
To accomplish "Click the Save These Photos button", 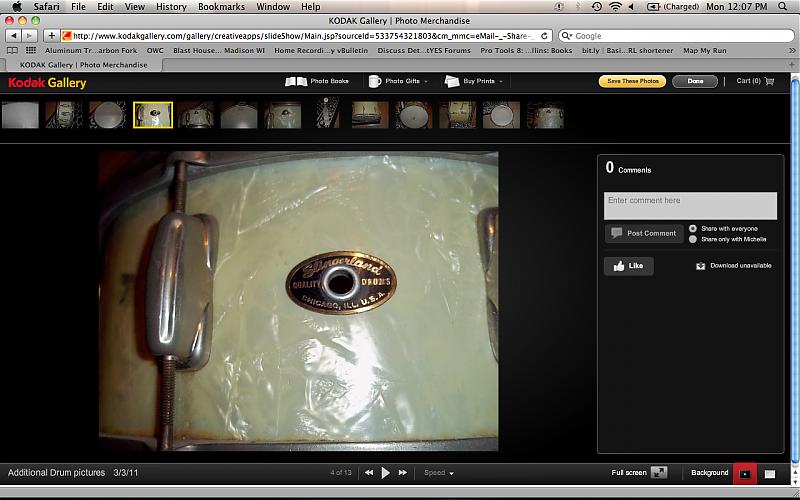I will click(632, 81).
